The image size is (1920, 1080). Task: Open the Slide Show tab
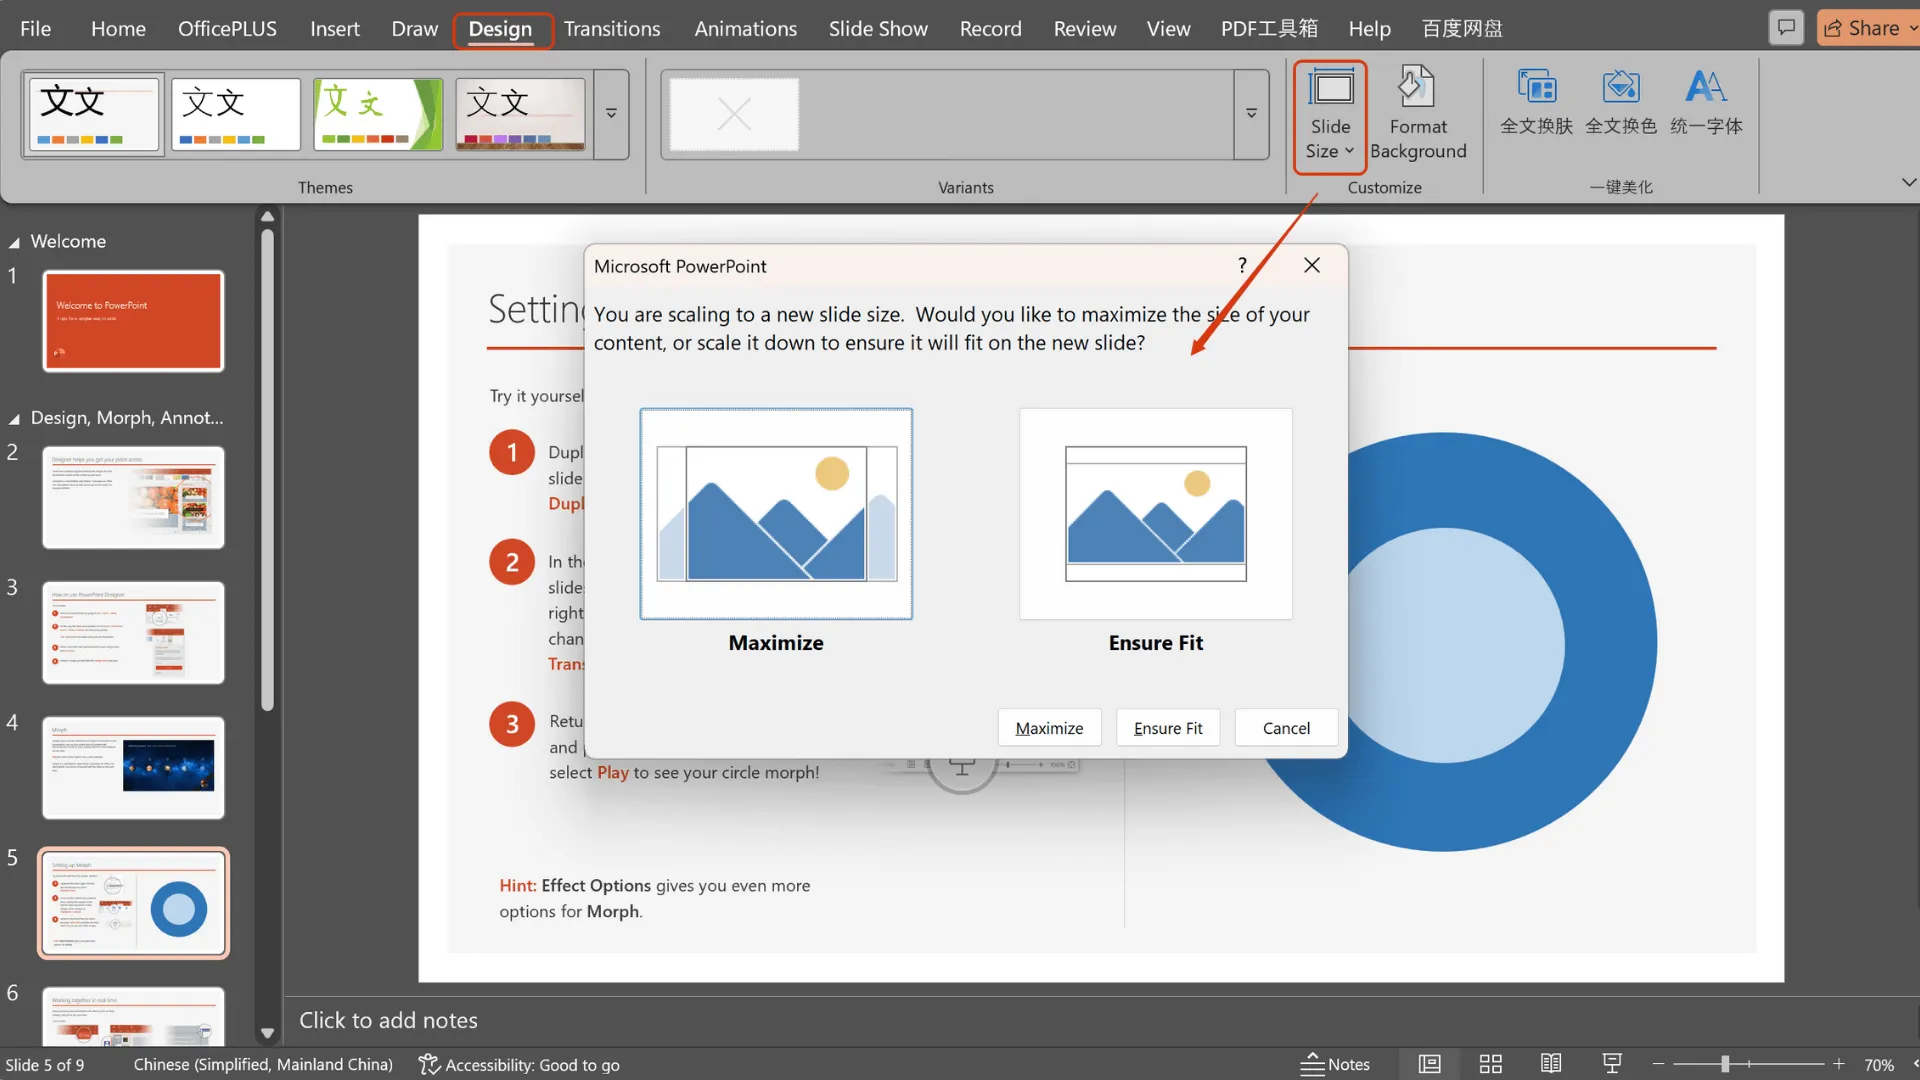click(x=878, y=29)
